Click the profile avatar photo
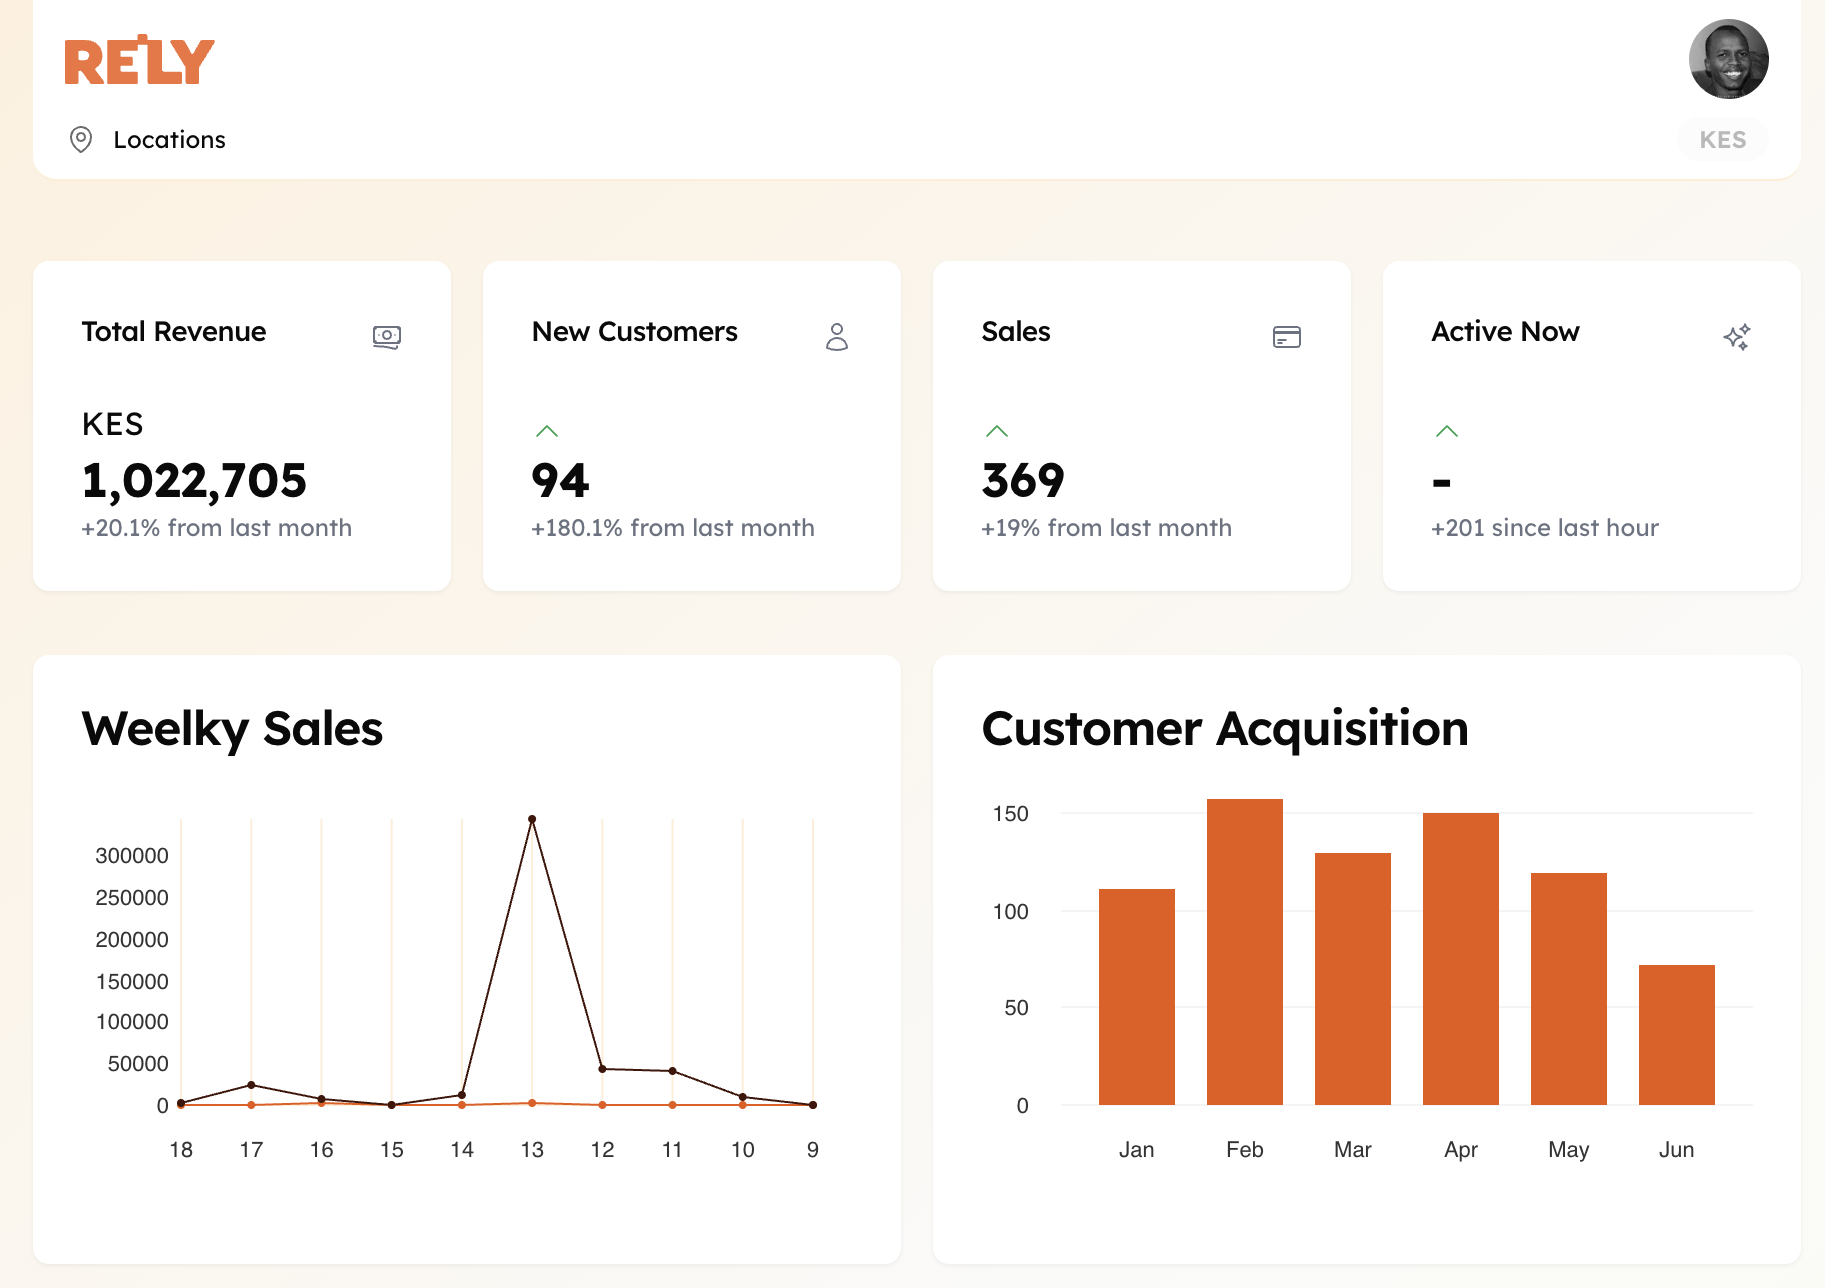 1729,59
